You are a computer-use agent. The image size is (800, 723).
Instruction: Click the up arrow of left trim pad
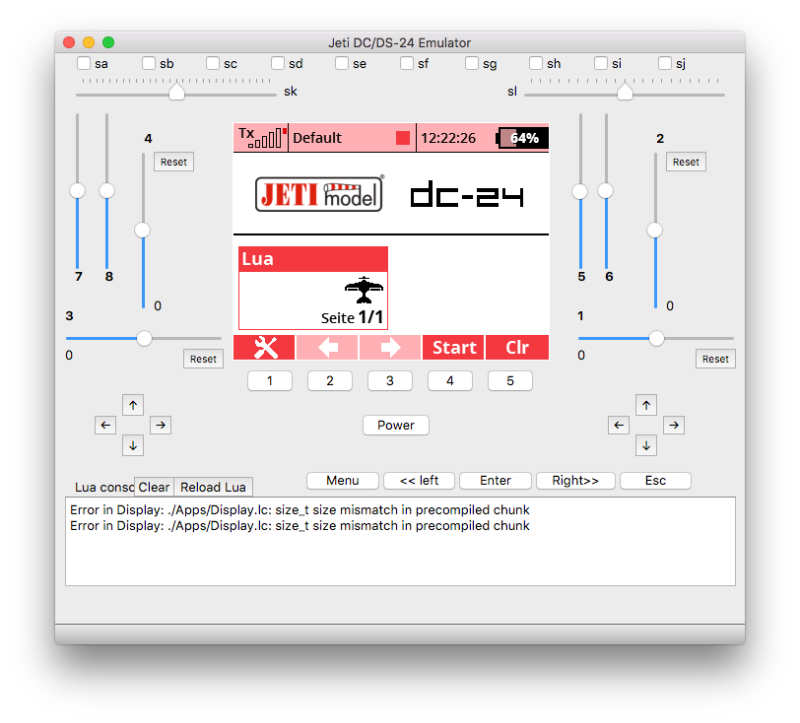point(133,405)
